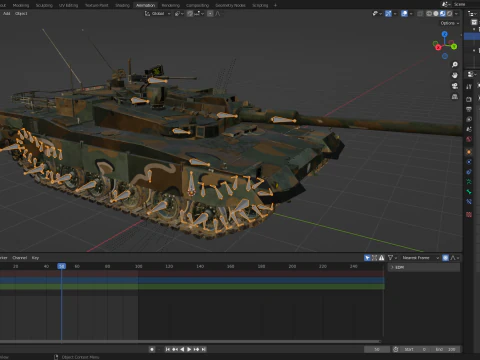Click the zoom magnifier viewport icon
The height and width of the screenshot is (360, 480).
click(x=455, y=65)
